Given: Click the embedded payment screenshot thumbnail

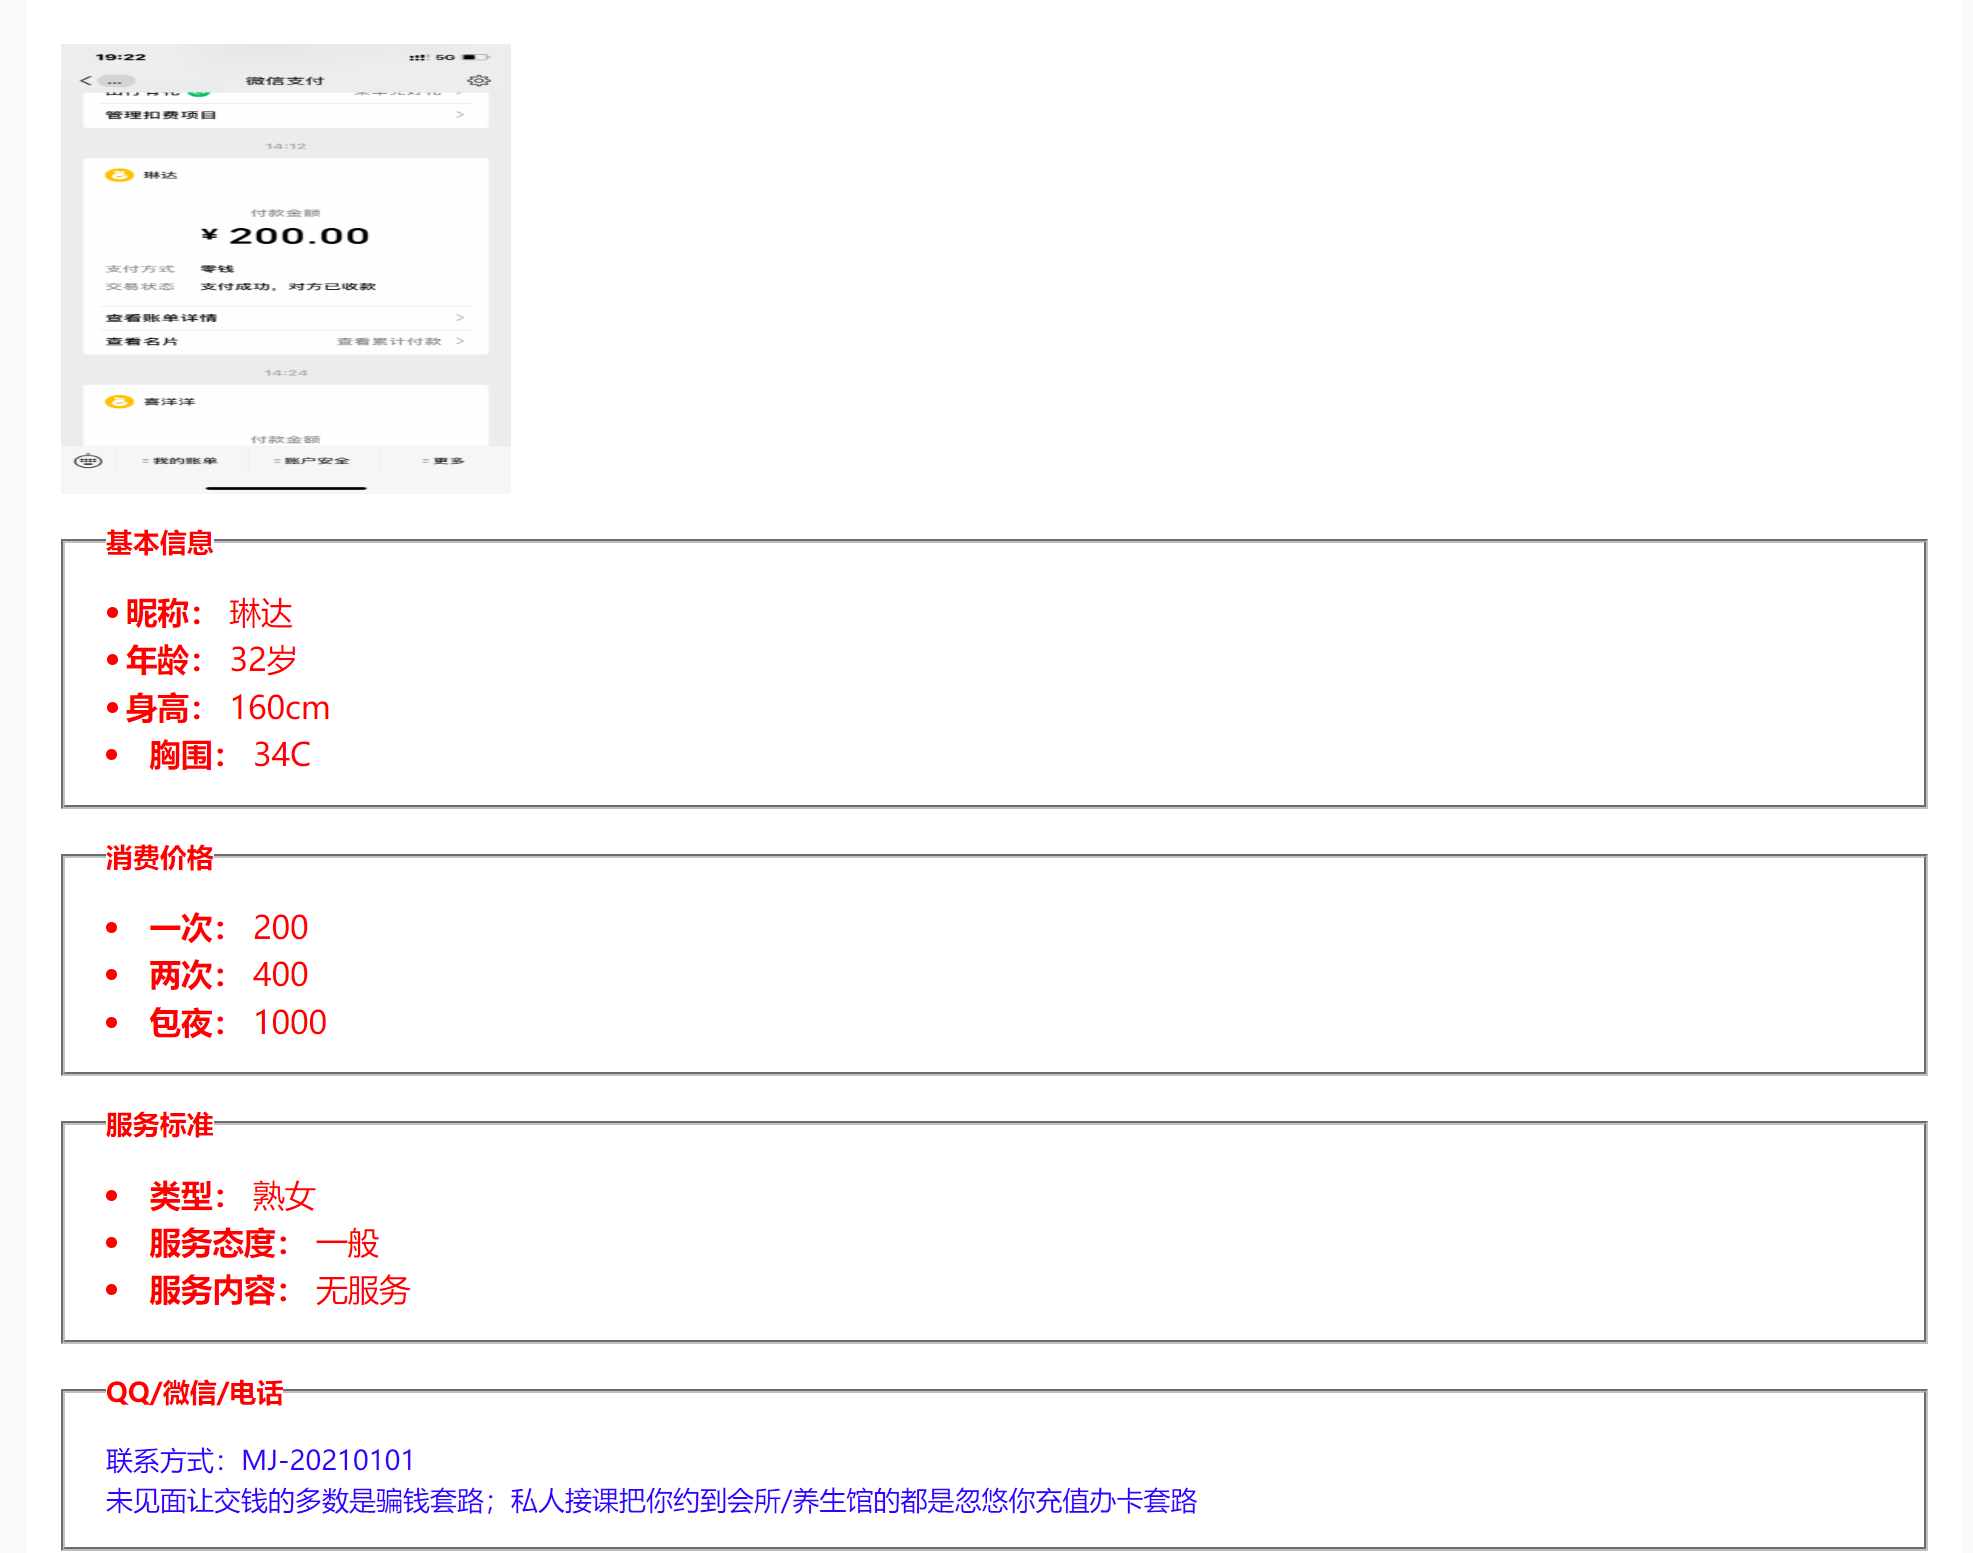Looking at the screenshot, I should pos(286,268).
